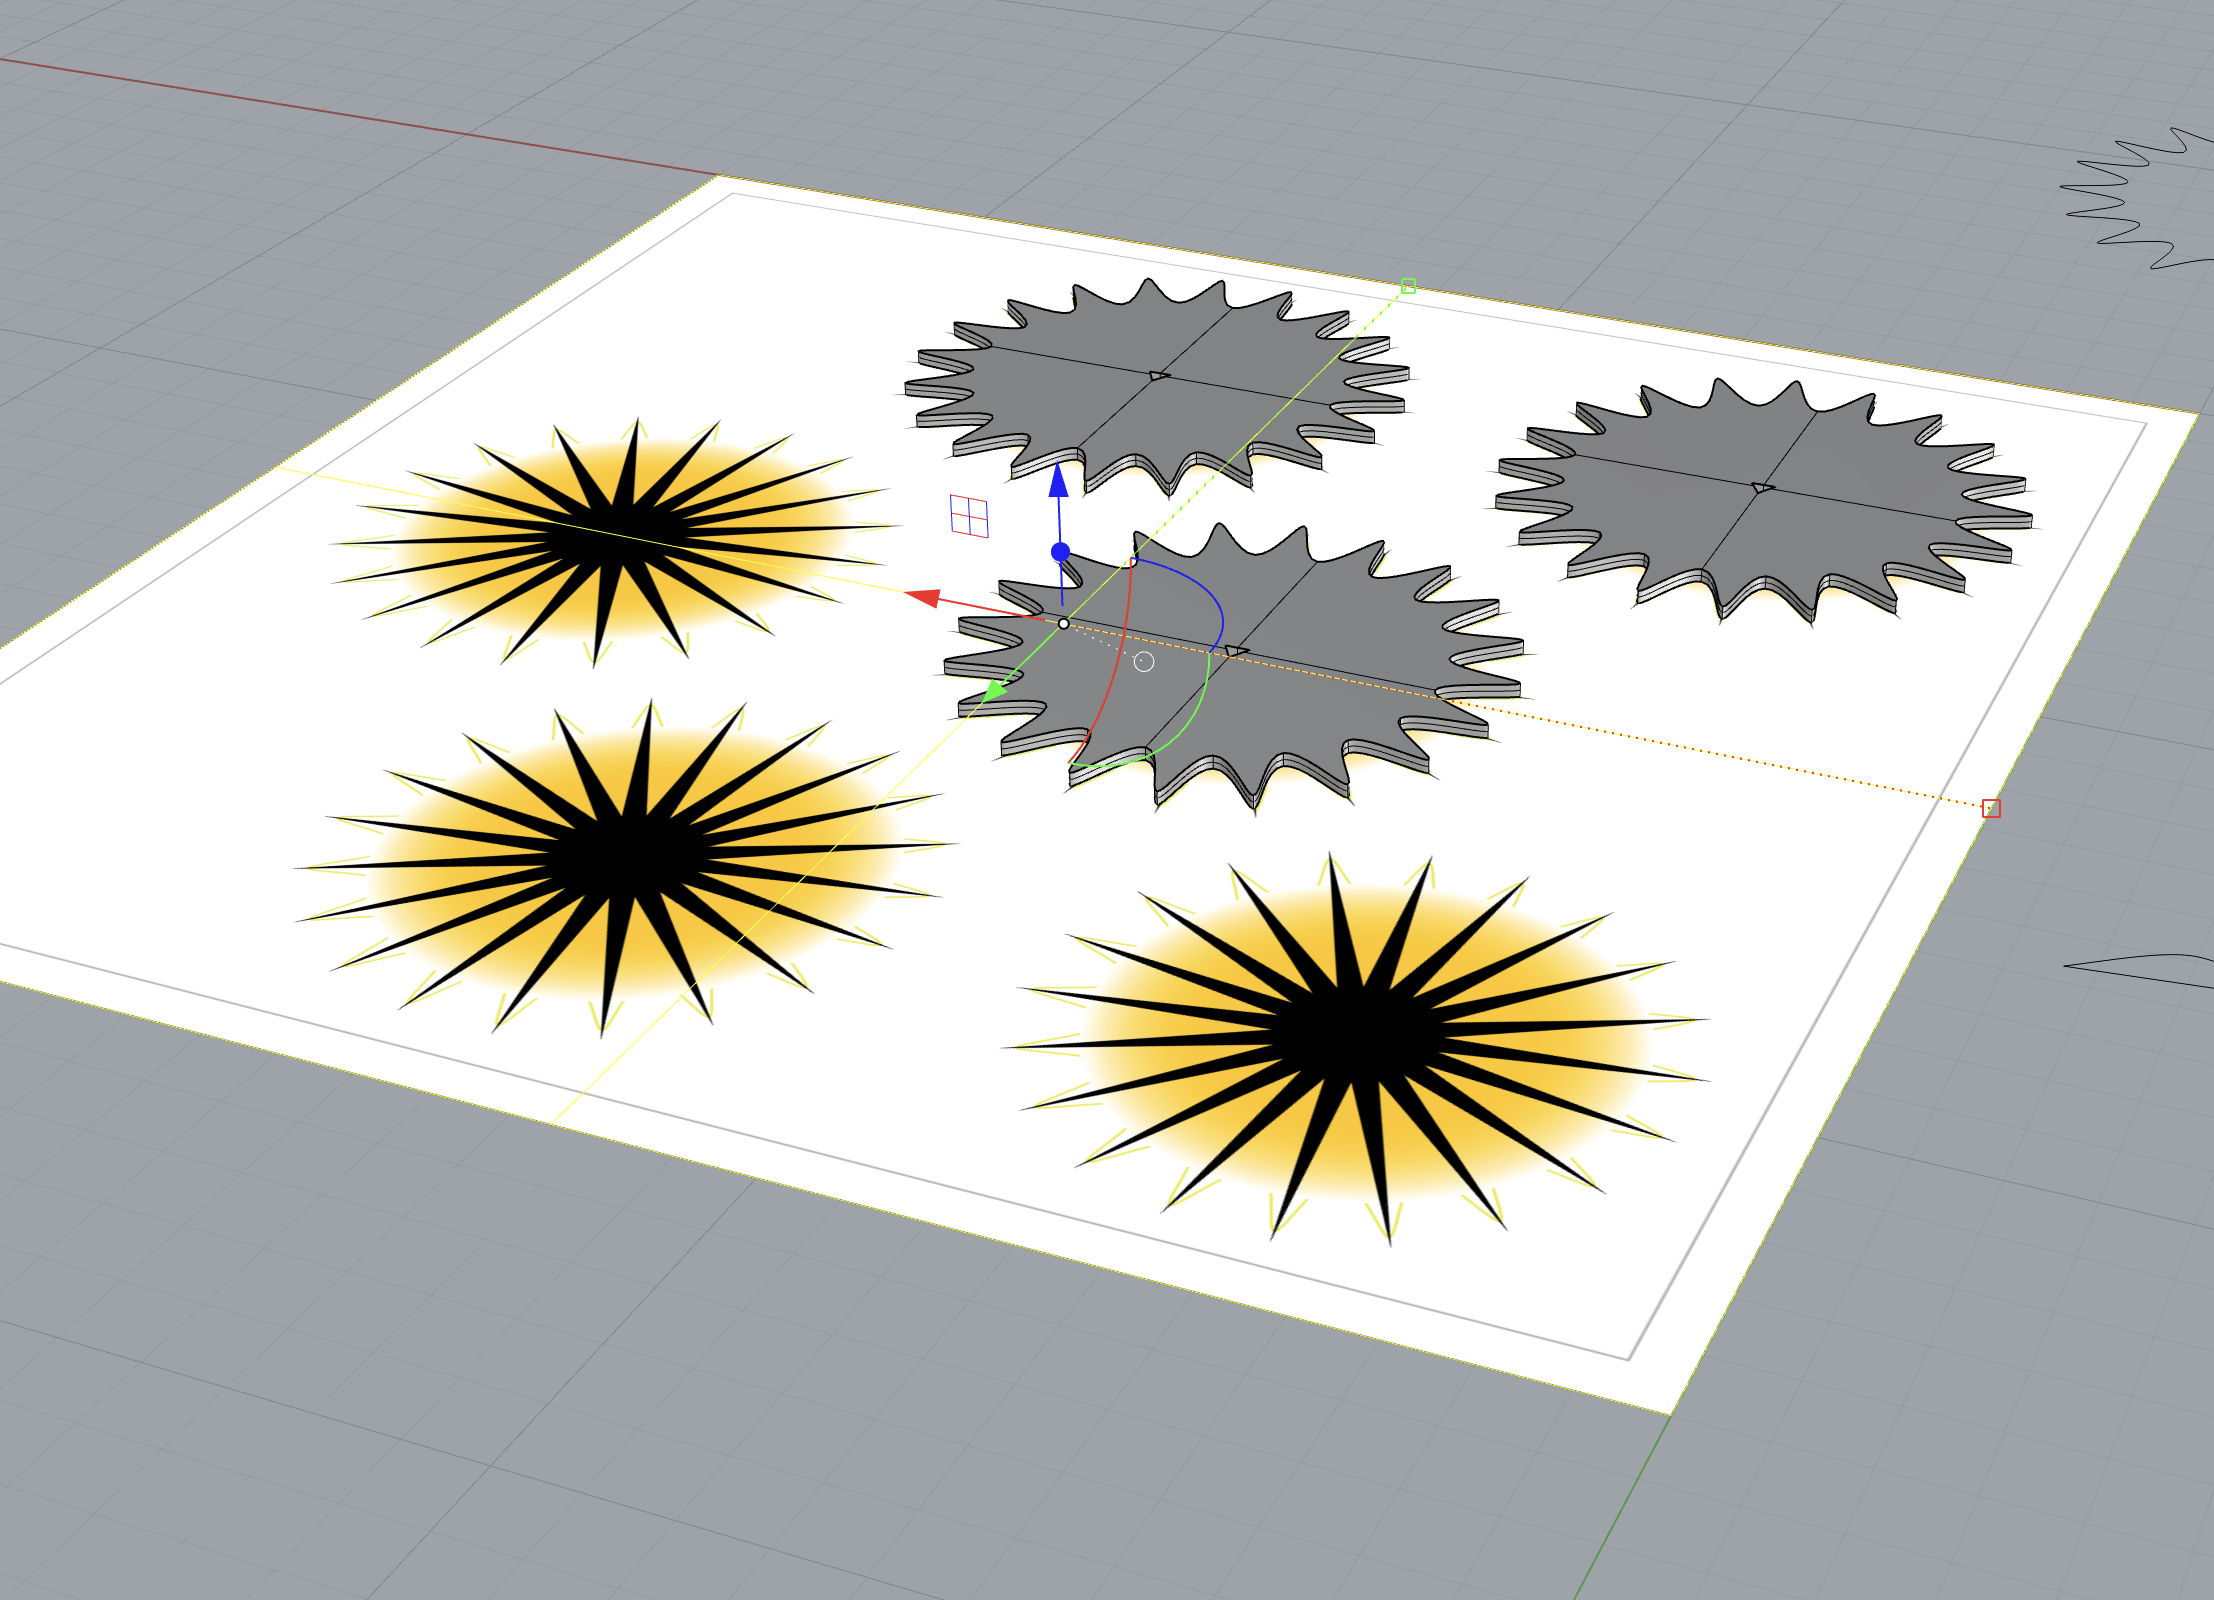
Task: Click the blue extrude dot on Z axis
Action: [x=1061, y=552]
